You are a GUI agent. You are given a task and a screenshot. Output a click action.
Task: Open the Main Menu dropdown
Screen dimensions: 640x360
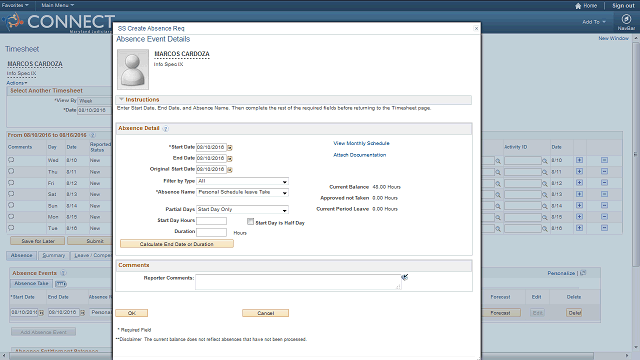click(x=58, y=5)
